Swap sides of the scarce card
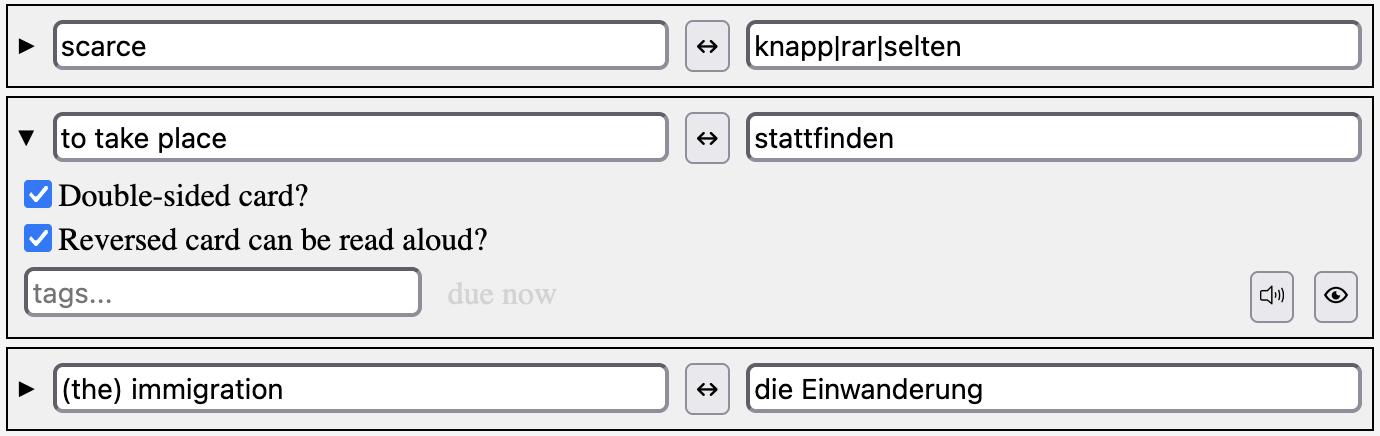This screenshot has width=1380, height=436. (x=707, y=47)
